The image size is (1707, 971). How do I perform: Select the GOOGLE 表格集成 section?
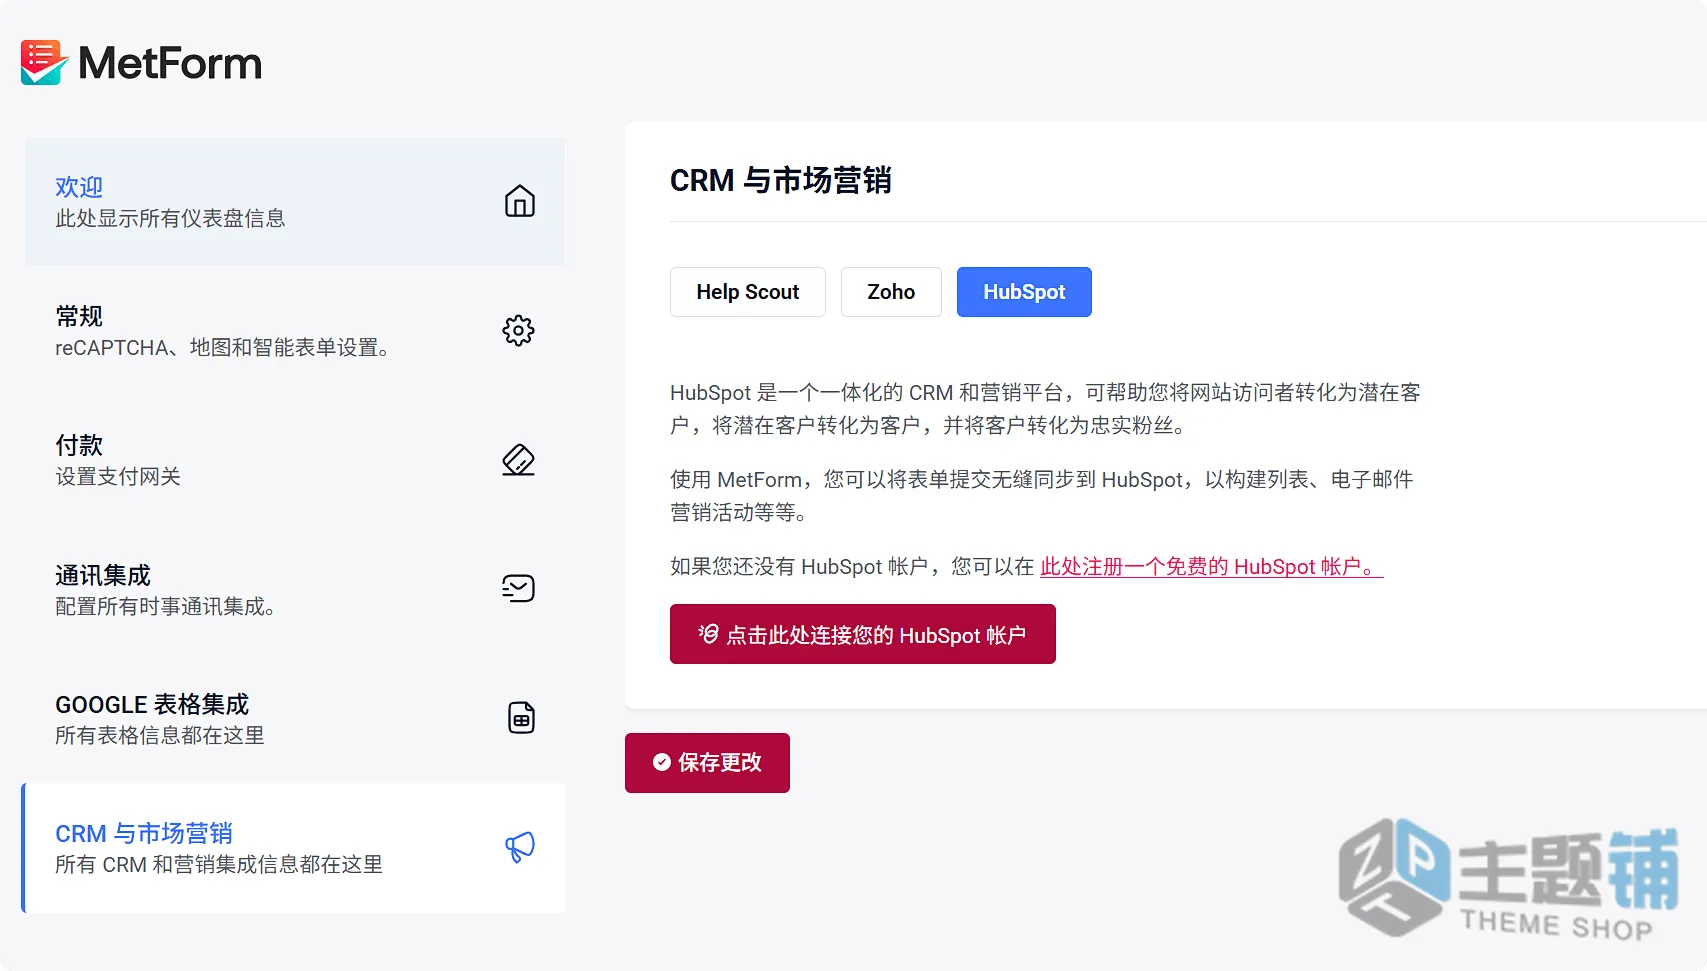295,718
